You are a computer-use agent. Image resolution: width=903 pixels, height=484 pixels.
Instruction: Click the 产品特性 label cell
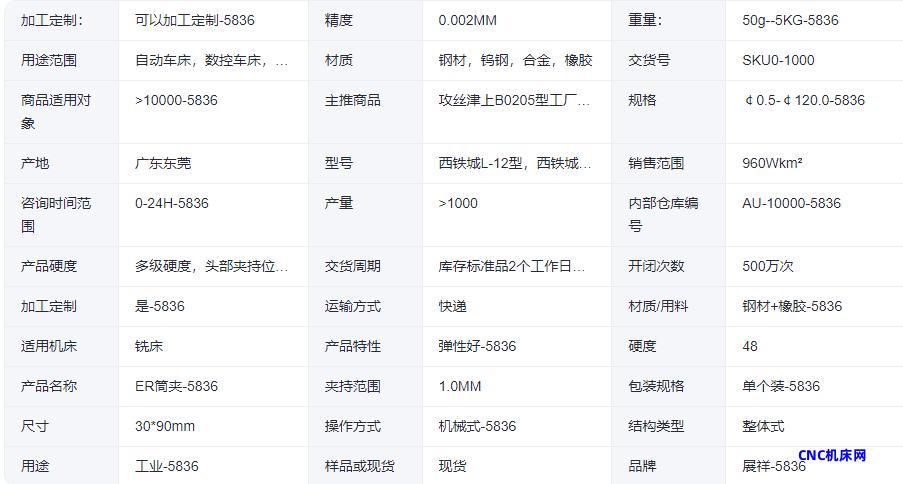coord(352,346)
